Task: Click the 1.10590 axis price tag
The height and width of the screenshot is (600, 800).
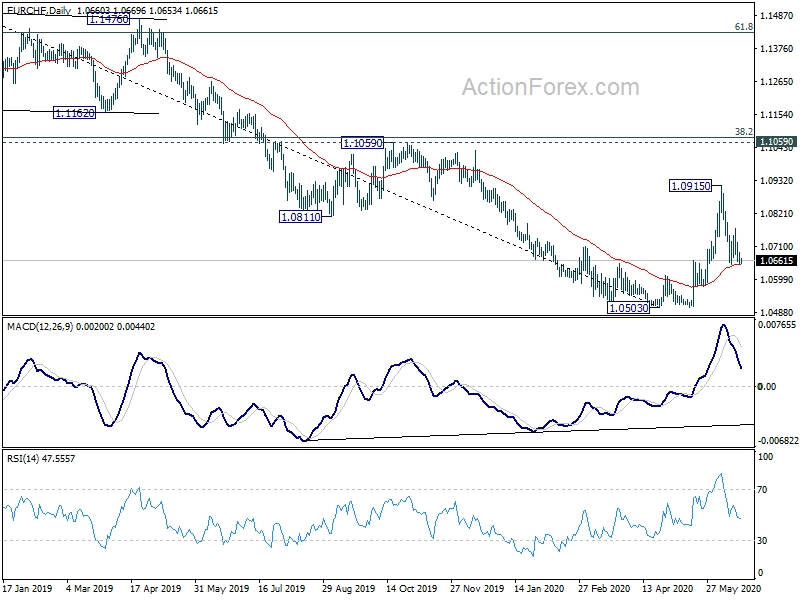Action: click(777, 141)
